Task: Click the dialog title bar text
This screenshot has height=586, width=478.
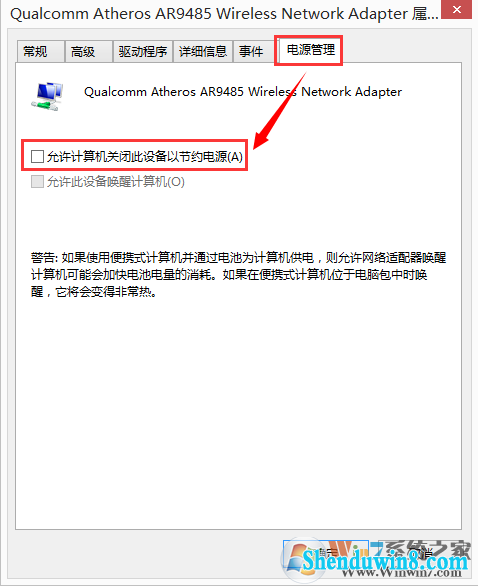Action: 224,14
